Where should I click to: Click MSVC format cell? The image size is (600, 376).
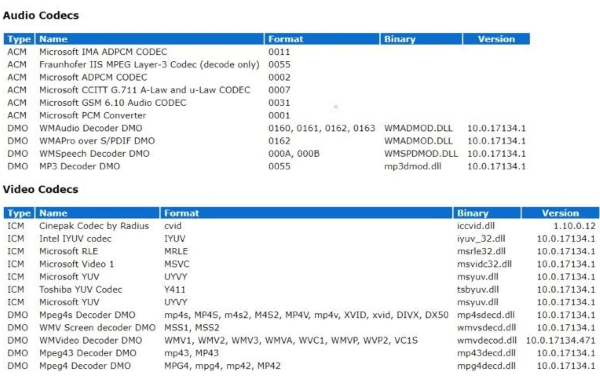(x=176, y=264)
